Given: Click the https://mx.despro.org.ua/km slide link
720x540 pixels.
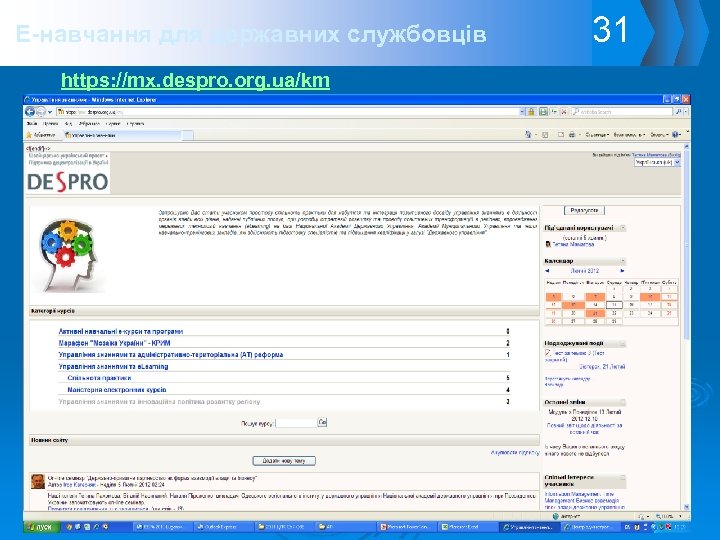Looking at the screenshot, I should tap(195, 80).
